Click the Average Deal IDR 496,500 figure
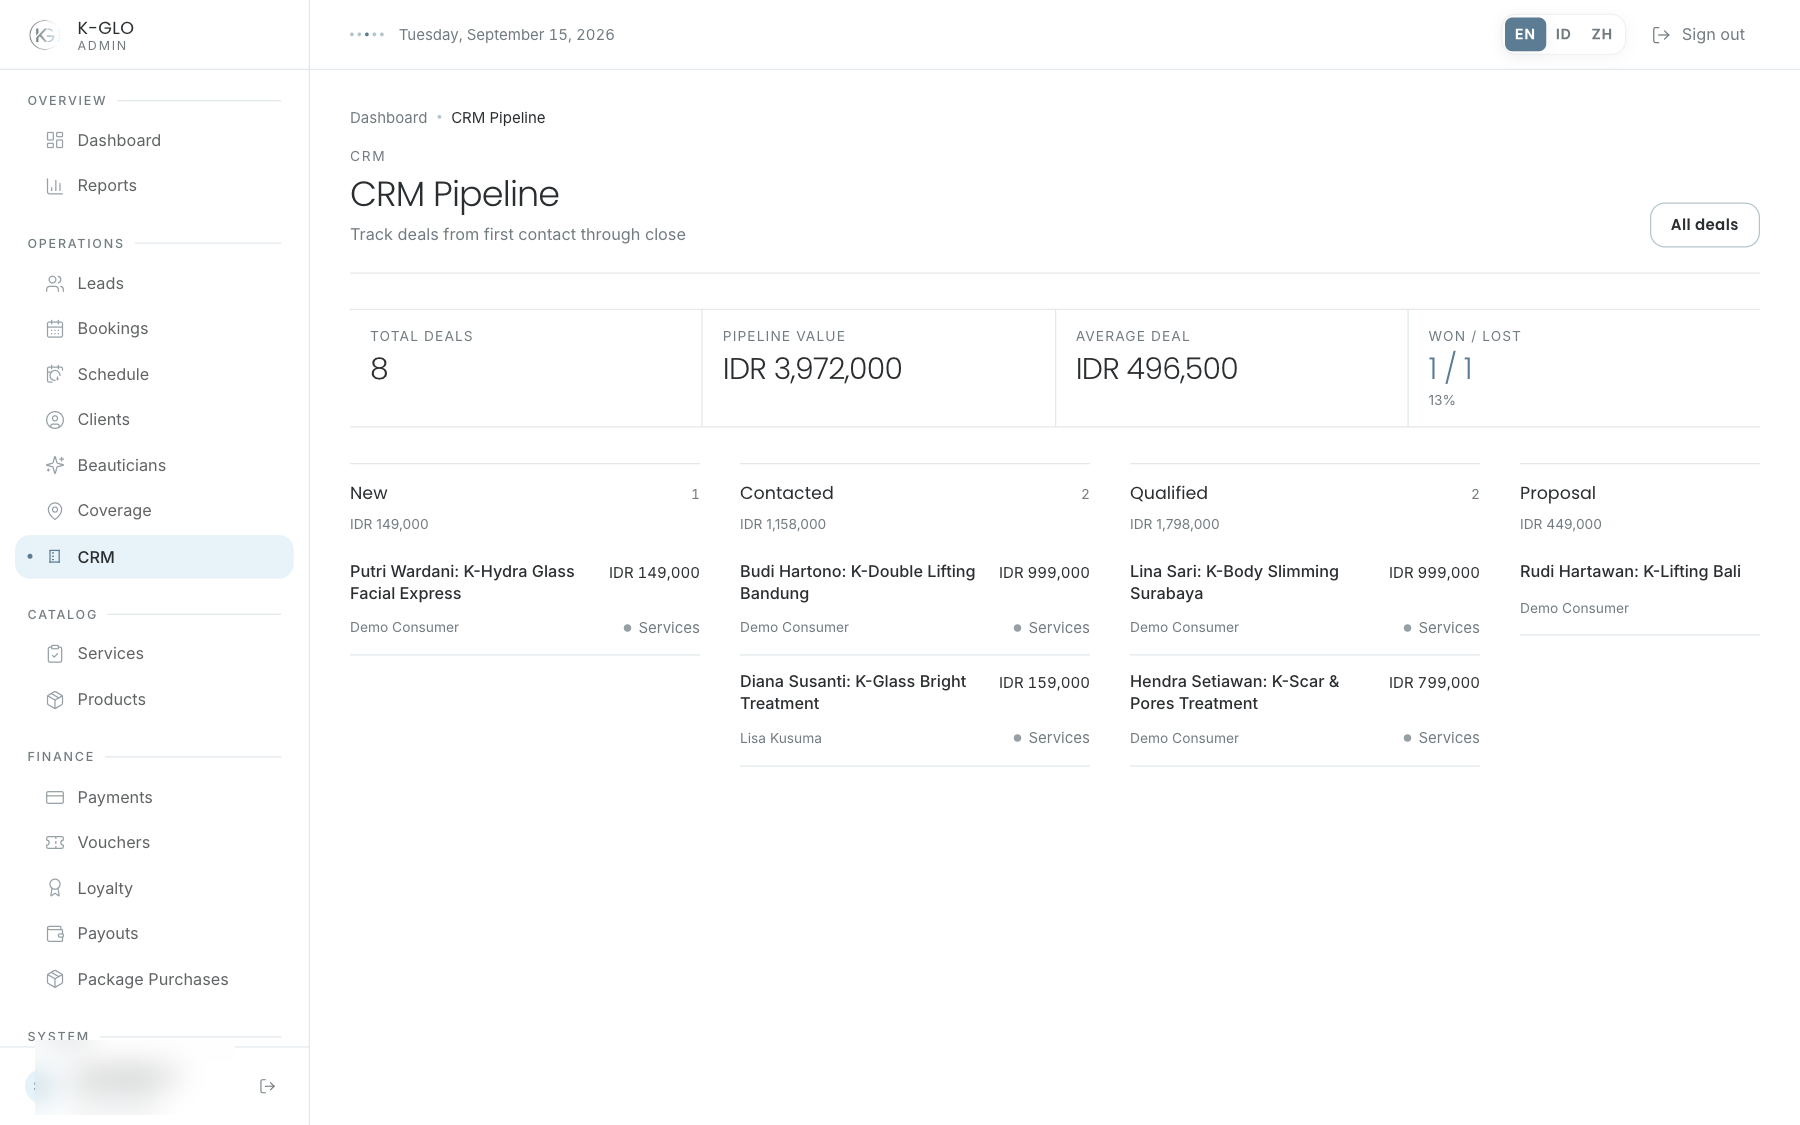1800x1125 pixels. 1156,369
